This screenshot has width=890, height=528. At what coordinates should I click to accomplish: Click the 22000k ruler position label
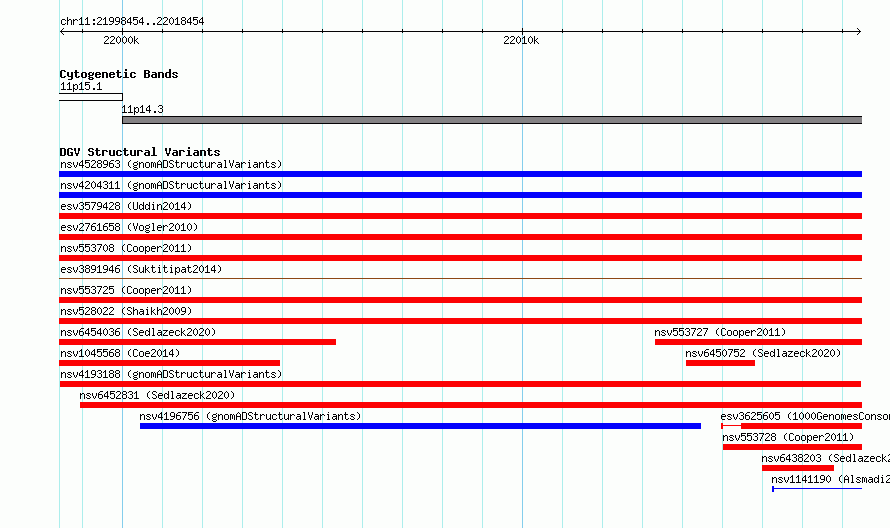tap(121, 40)
